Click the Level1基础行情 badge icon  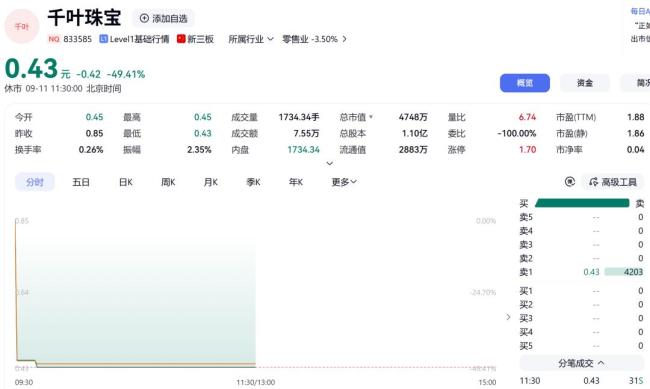tap(103, 39)
